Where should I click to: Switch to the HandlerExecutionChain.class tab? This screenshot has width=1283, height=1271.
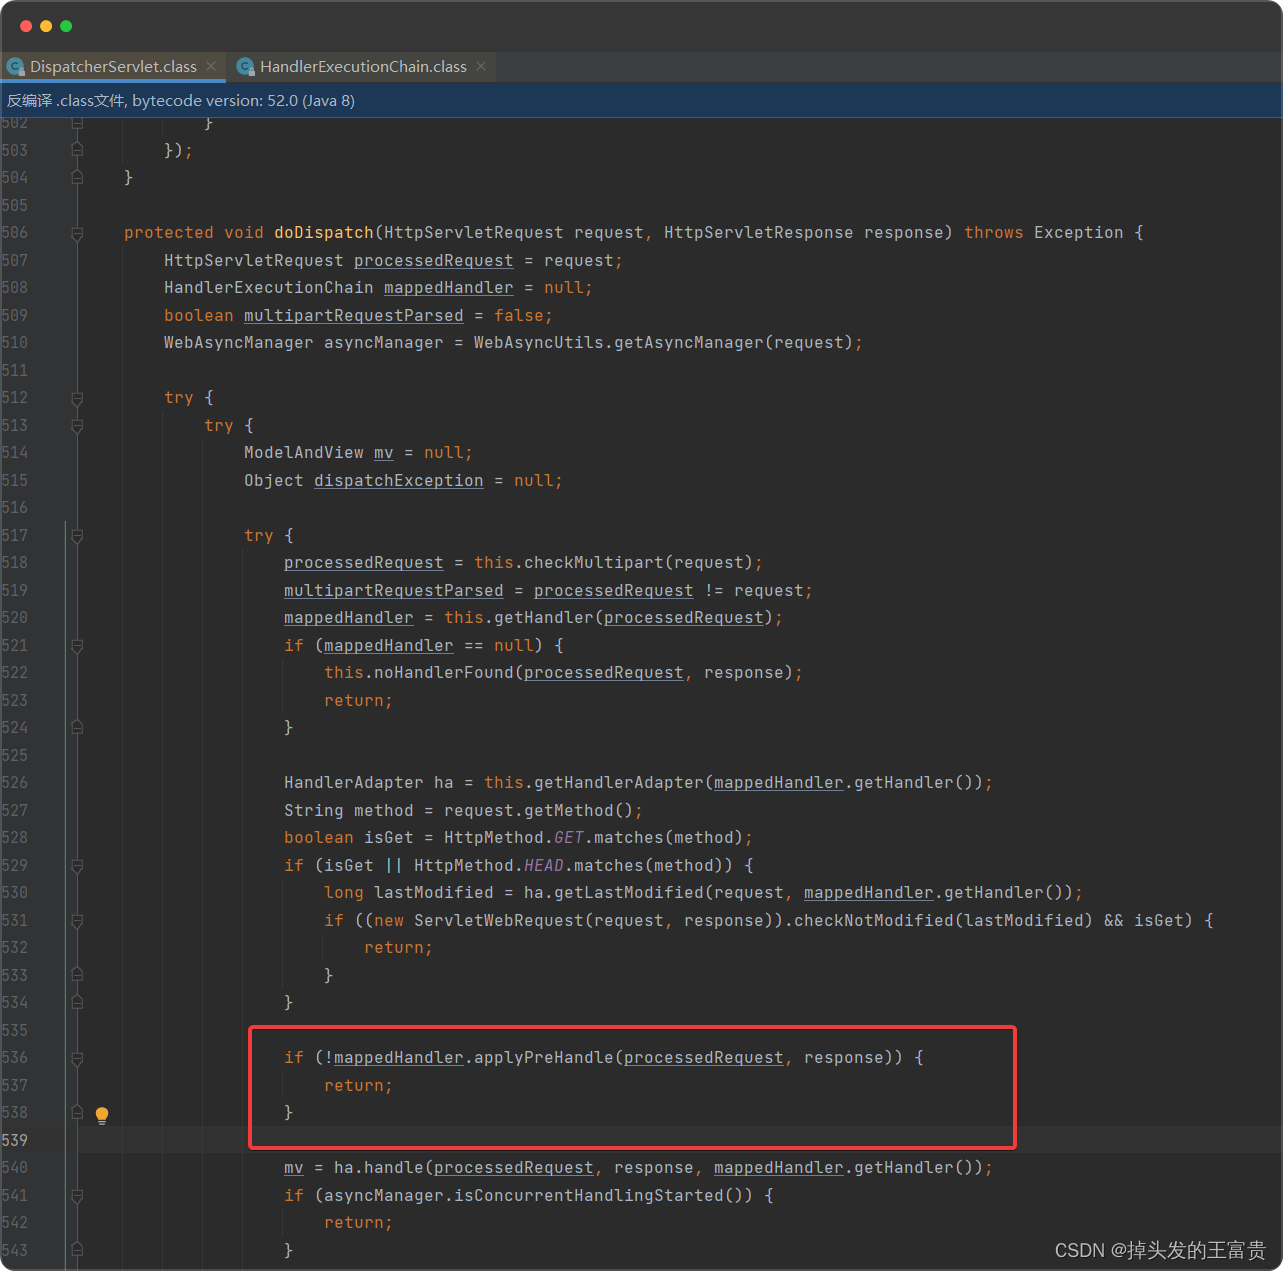(x=363, y=67)
